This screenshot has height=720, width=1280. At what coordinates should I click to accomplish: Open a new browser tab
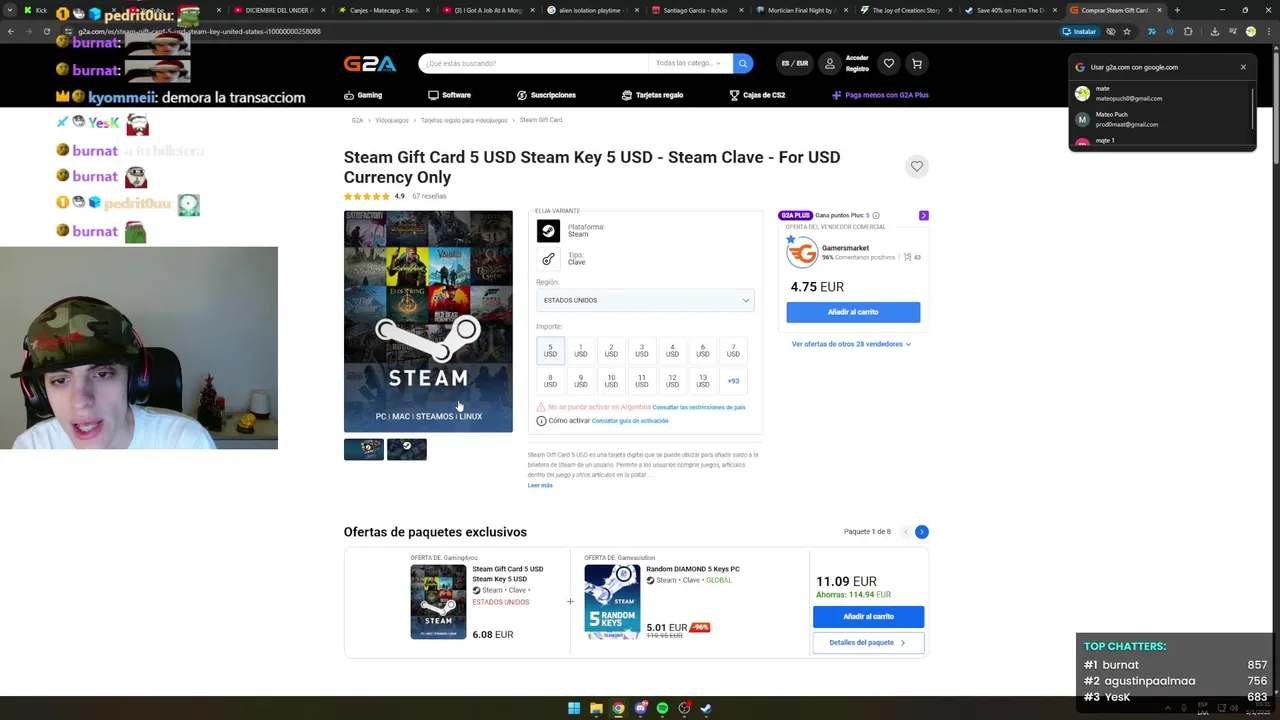pyautogui.click(x=1177, y=10)
